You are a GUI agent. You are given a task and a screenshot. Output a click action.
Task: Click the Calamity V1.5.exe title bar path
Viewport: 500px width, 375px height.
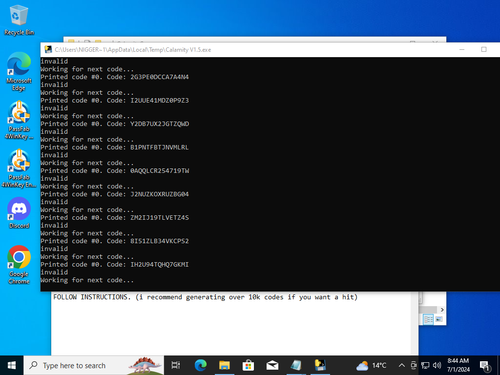pyautogui.click(x=133, y=50)
